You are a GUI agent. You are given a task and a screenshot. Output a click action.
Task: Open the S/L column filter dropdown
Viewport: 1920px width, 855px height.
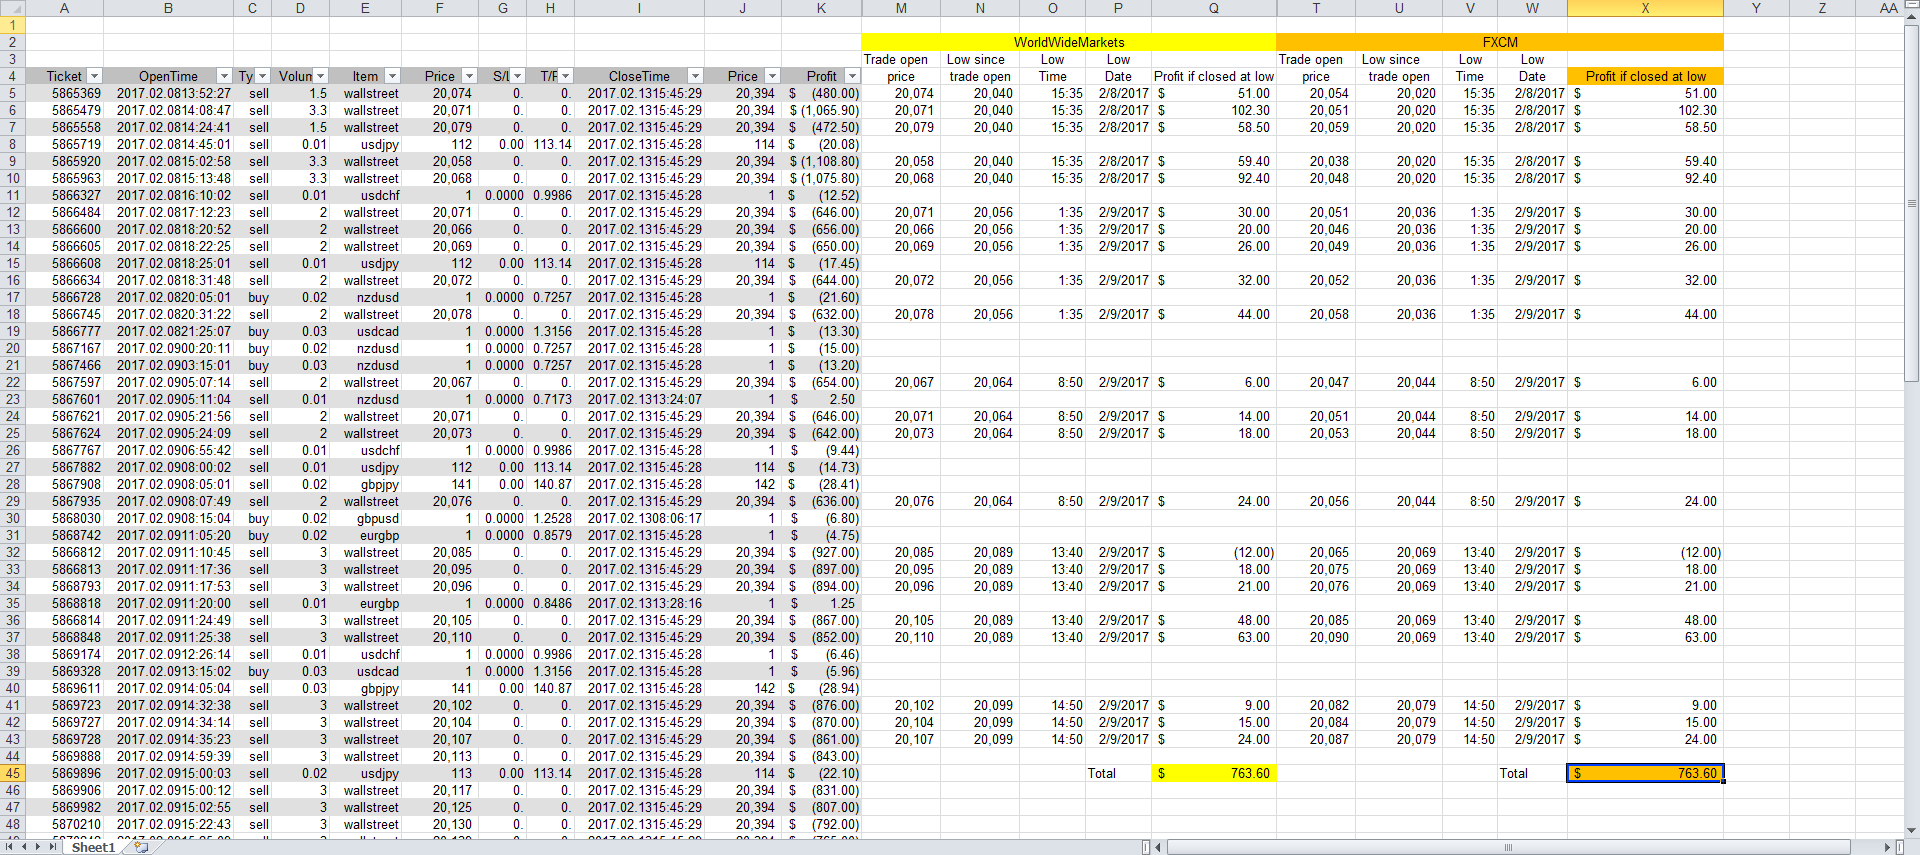517,76
